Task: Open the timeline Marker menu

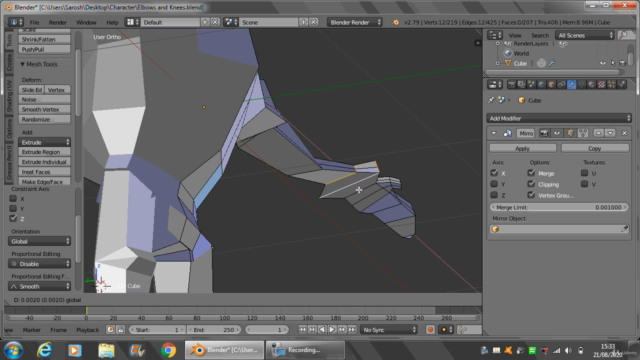Action: (x=31, y=330)
